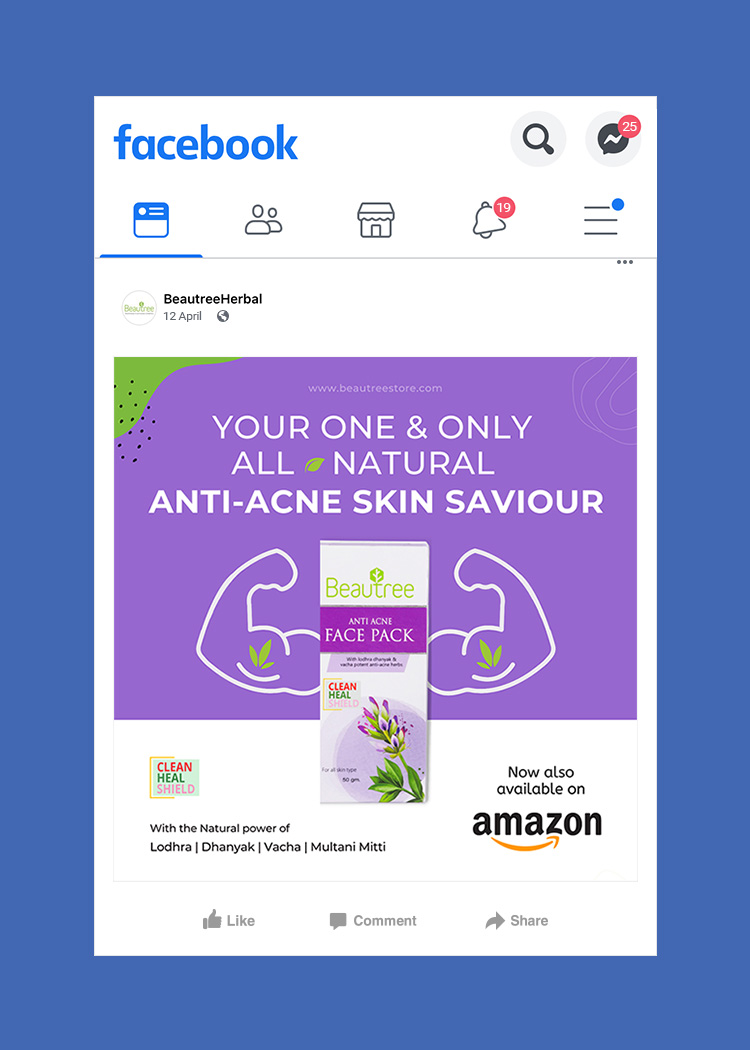Open the Beautree face pack product image
Screen dimensions: 750x1050
(374, 672)
